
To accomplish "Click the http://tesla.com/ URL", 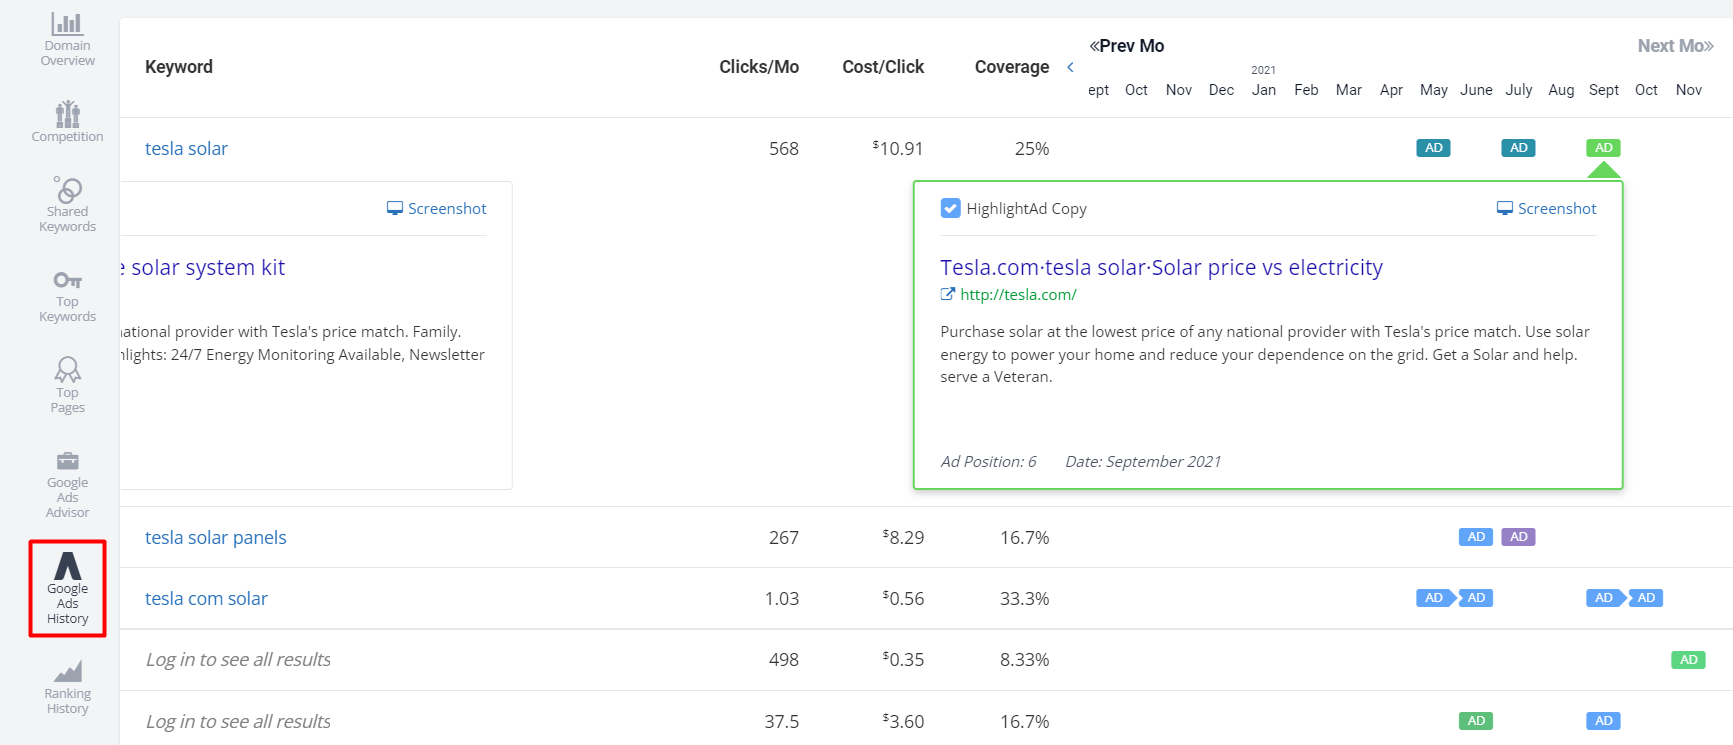I will 1018,294.
